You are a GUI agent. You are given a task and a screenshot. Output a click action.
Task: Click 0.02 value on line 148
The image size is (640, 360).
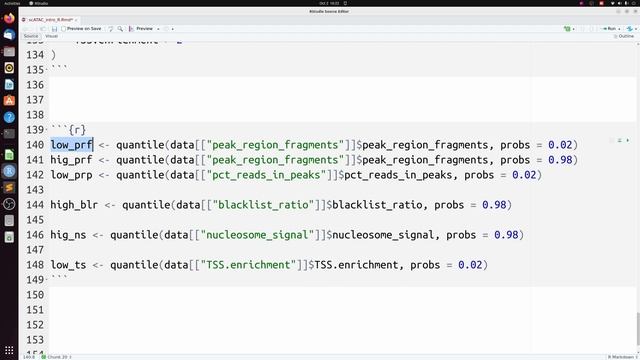pyautogui.click(x=470, y=265)
